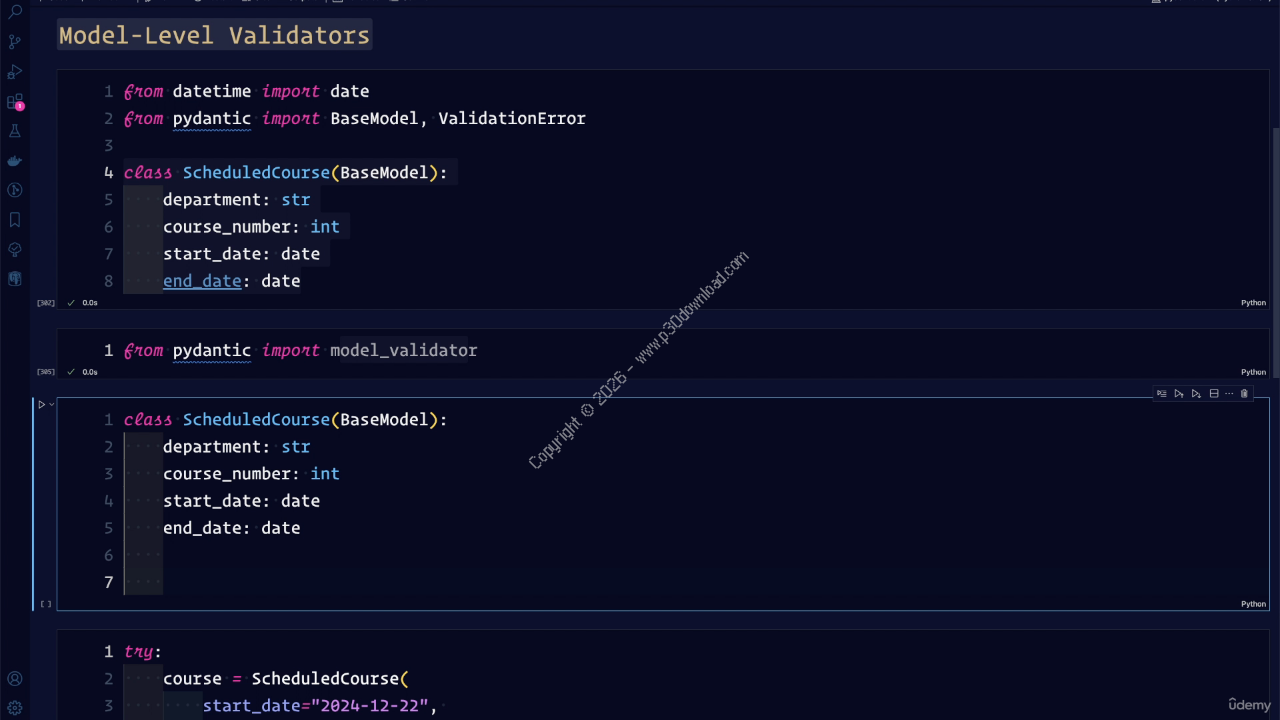Screen dimensions: 1280x720
Task: Open the Run and Debug view
Action: pyautogui.click(x=15, y=72)
